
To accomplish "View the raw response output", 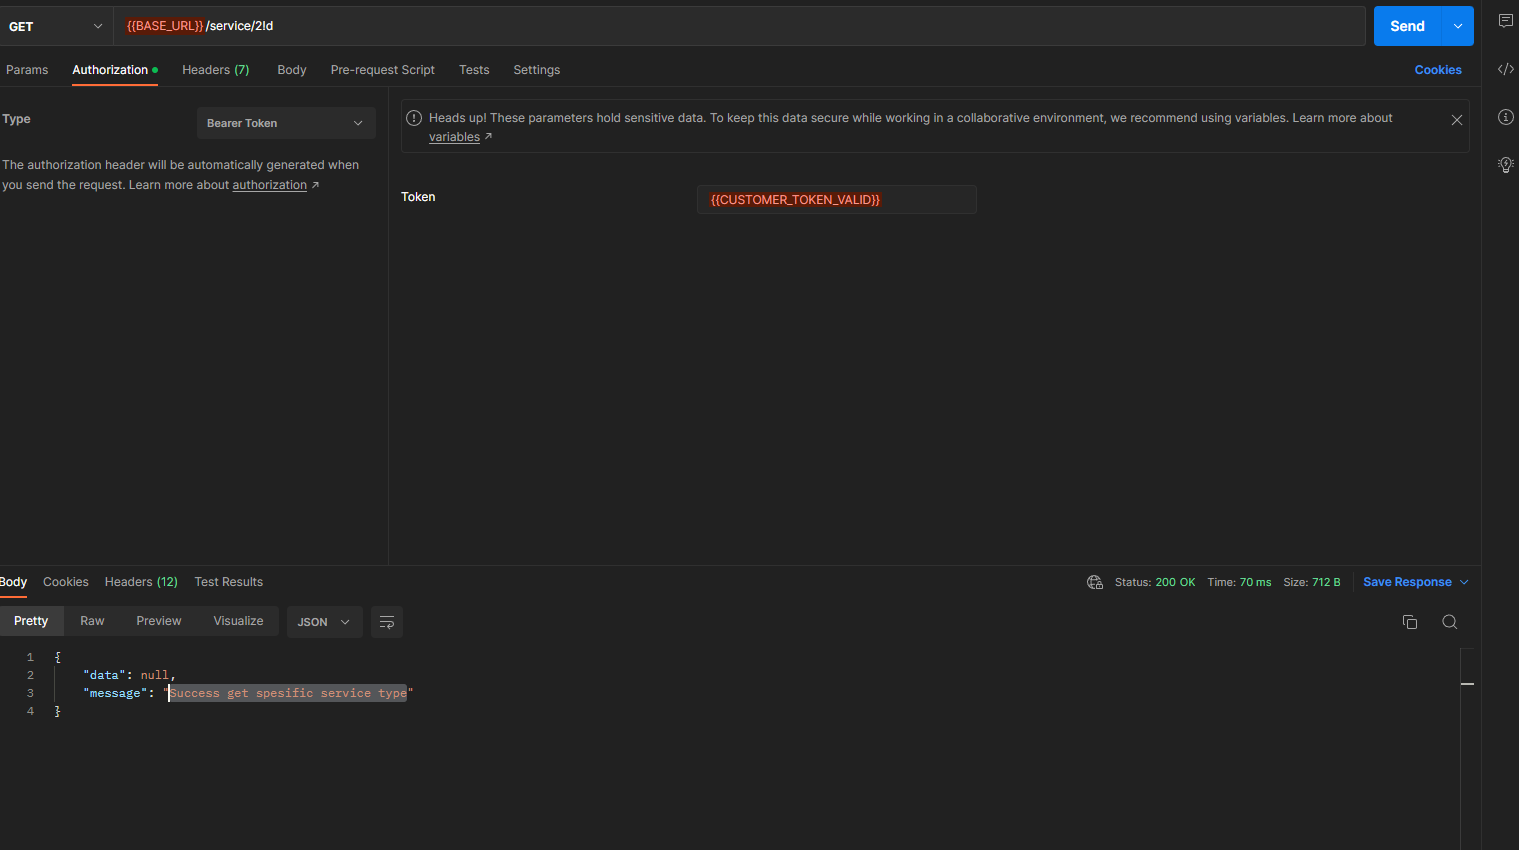I will click(x=92, y=620).
